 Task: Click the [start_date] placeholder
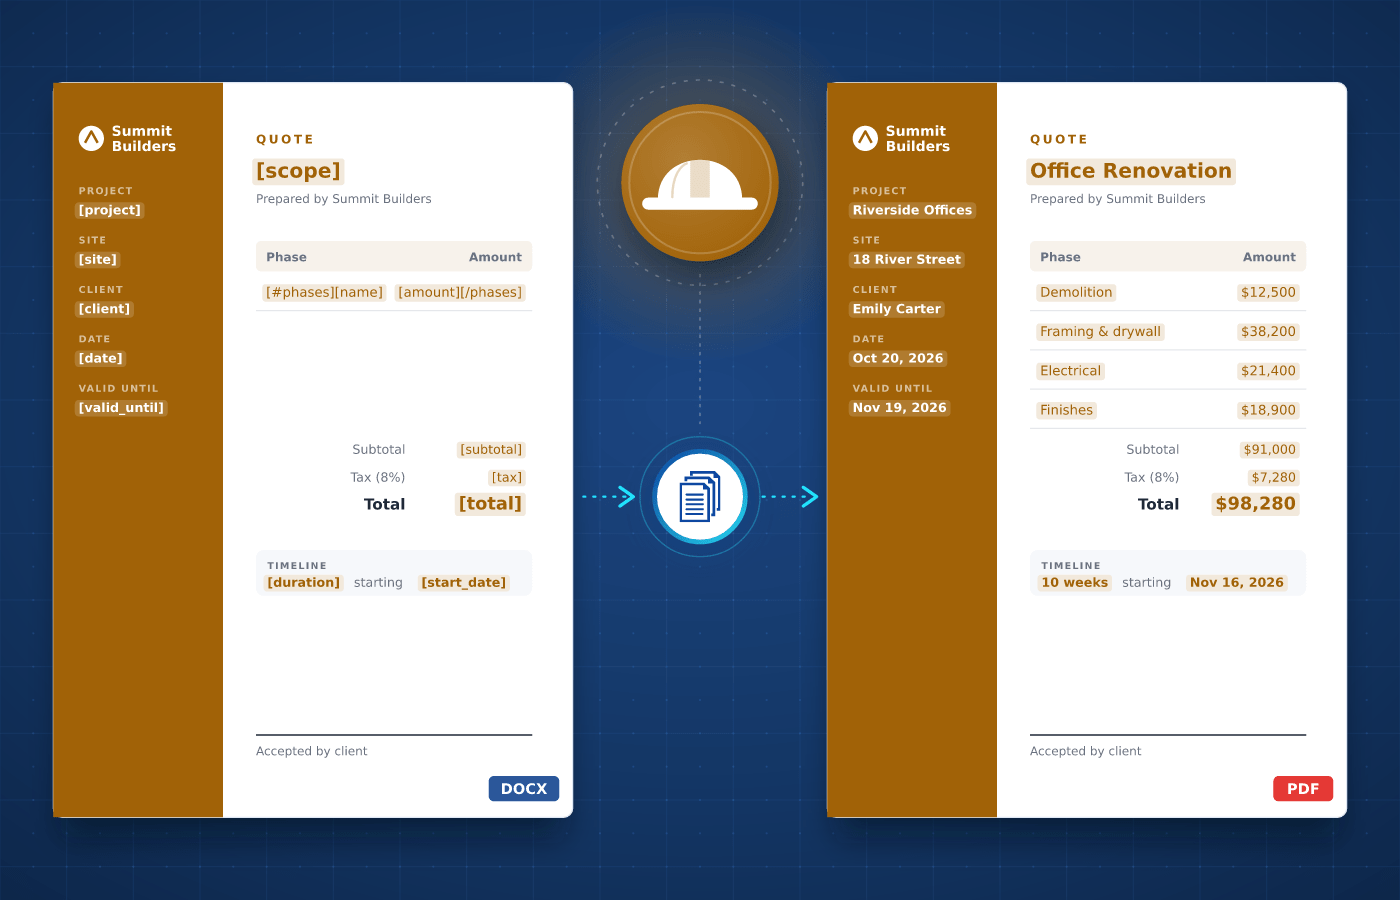tap(464, 583)
